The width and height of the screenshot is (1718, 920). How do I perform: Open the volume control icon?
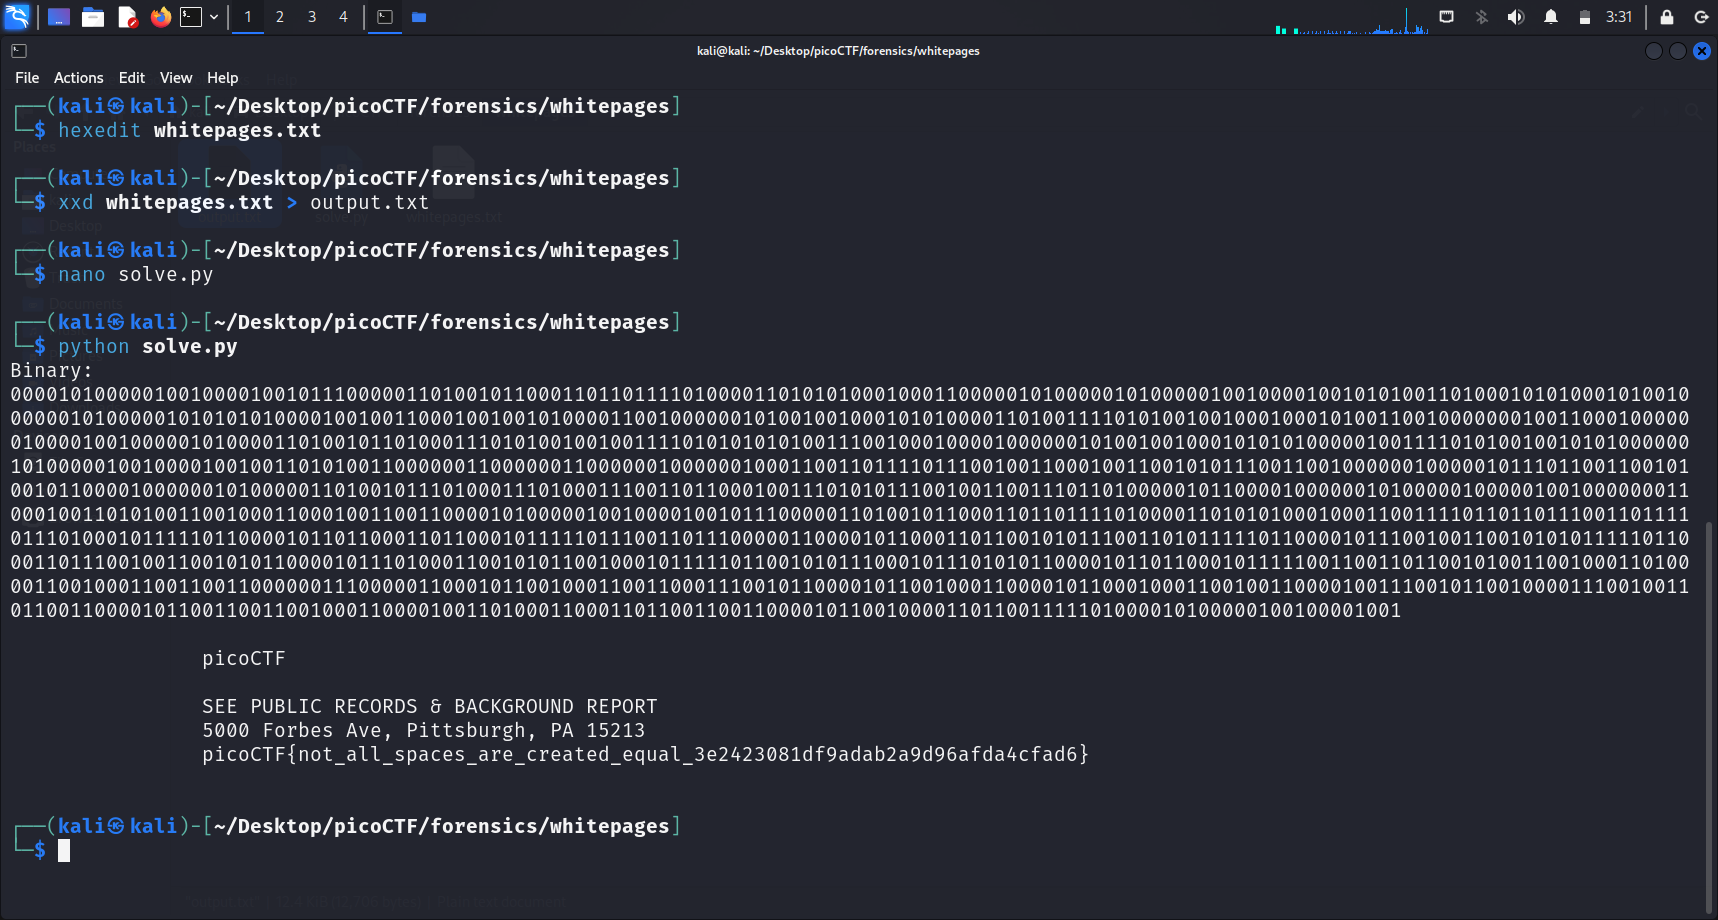[1516, 17]
